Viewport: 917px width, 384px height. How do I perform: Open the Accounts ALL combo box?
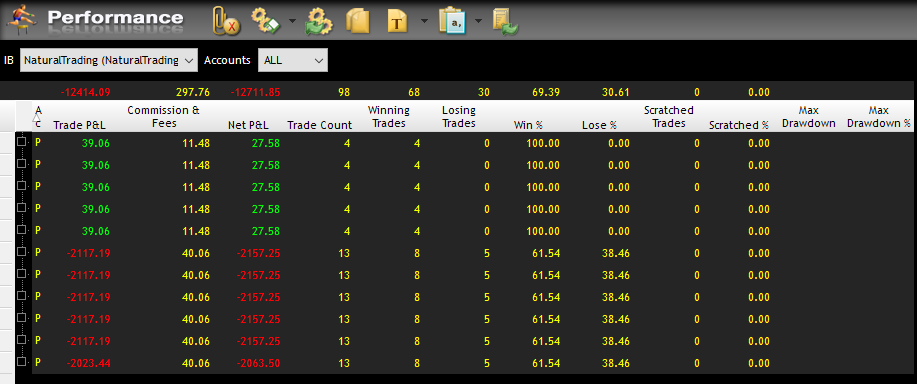coord(293,60)
